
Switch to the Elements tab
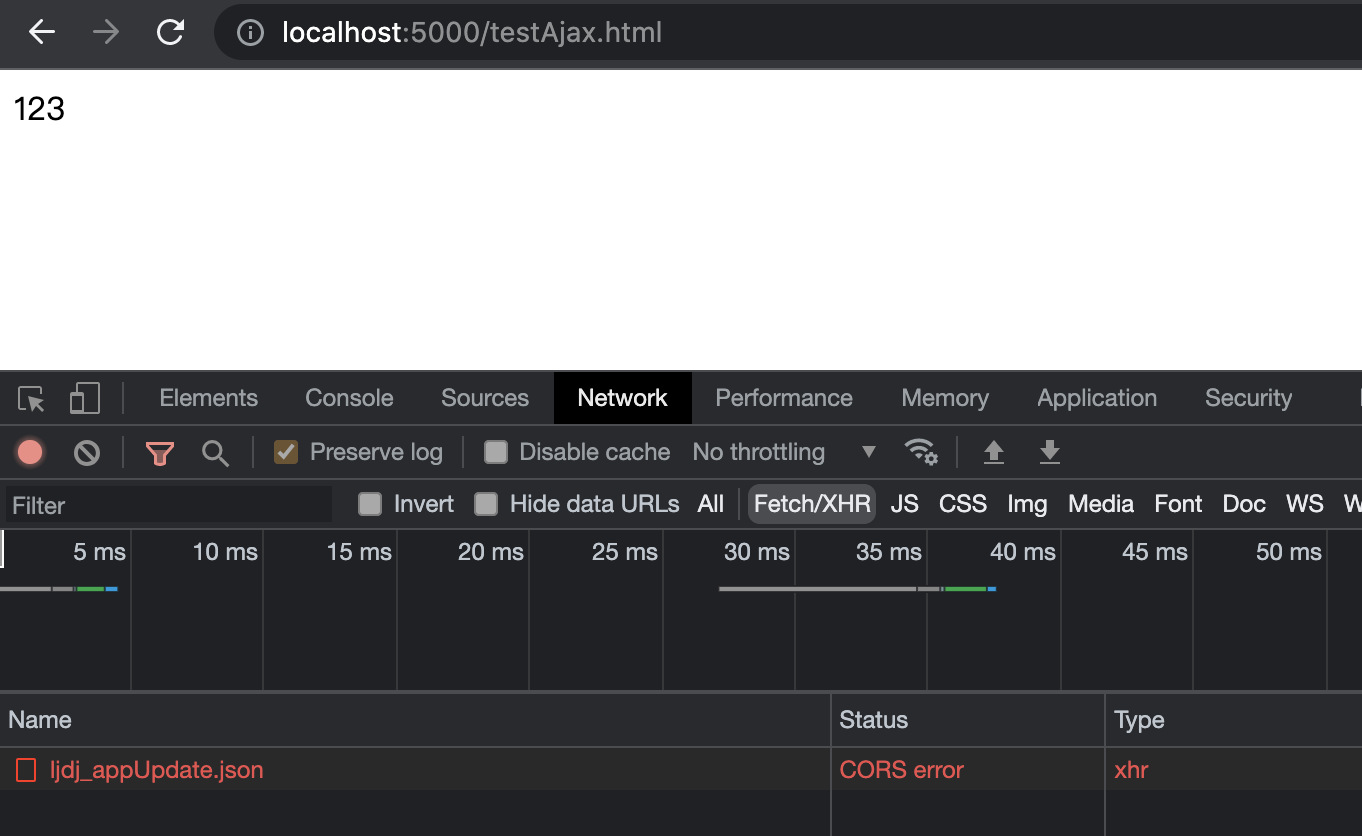(209, 398)
